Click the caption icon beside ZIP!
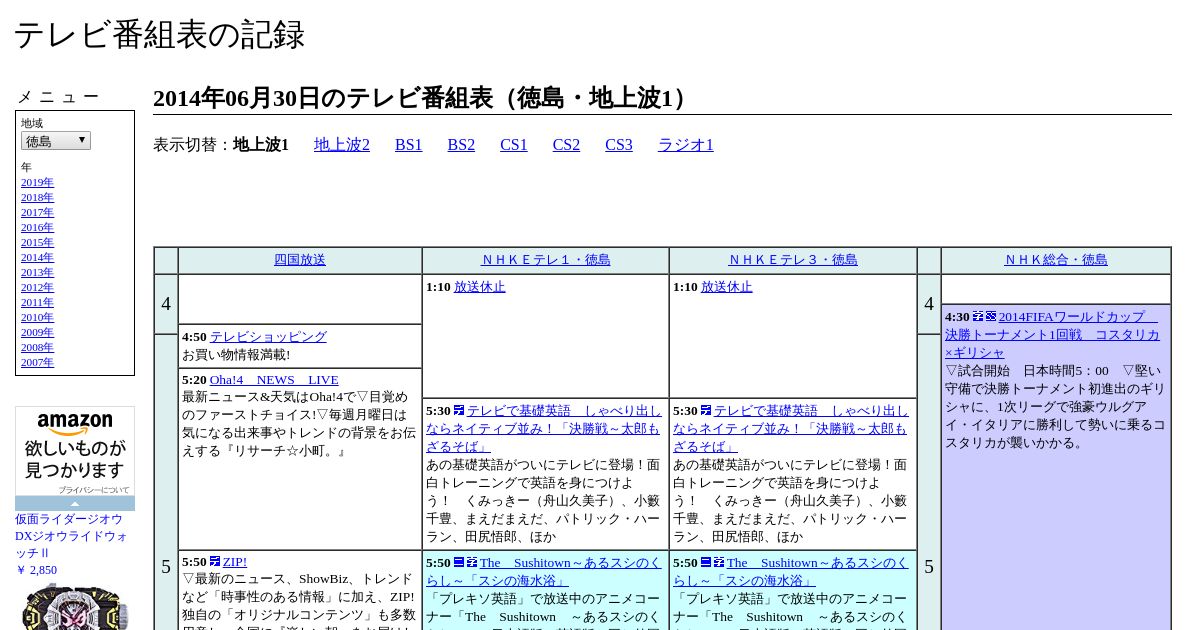The image size is (1200, 630). pyautogui.click(x=215, y=562)
